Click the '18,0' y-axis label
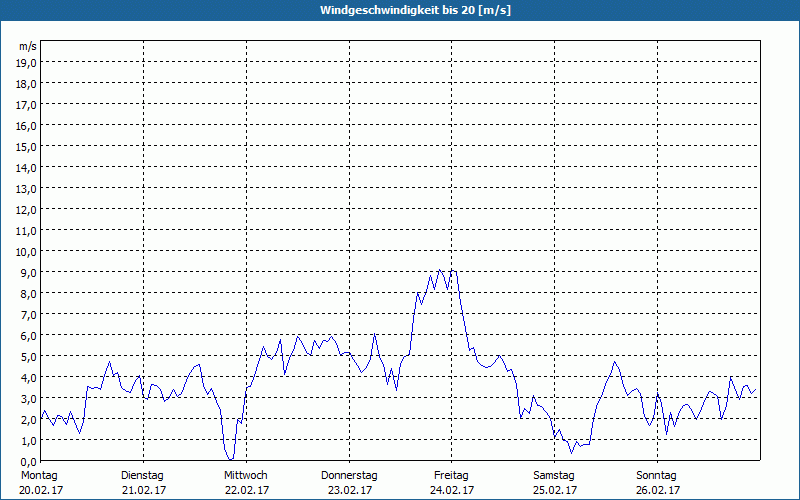Image resolution: width=800 pixels, height=500 pixels. pyautogui.click(x=27, y=84)
